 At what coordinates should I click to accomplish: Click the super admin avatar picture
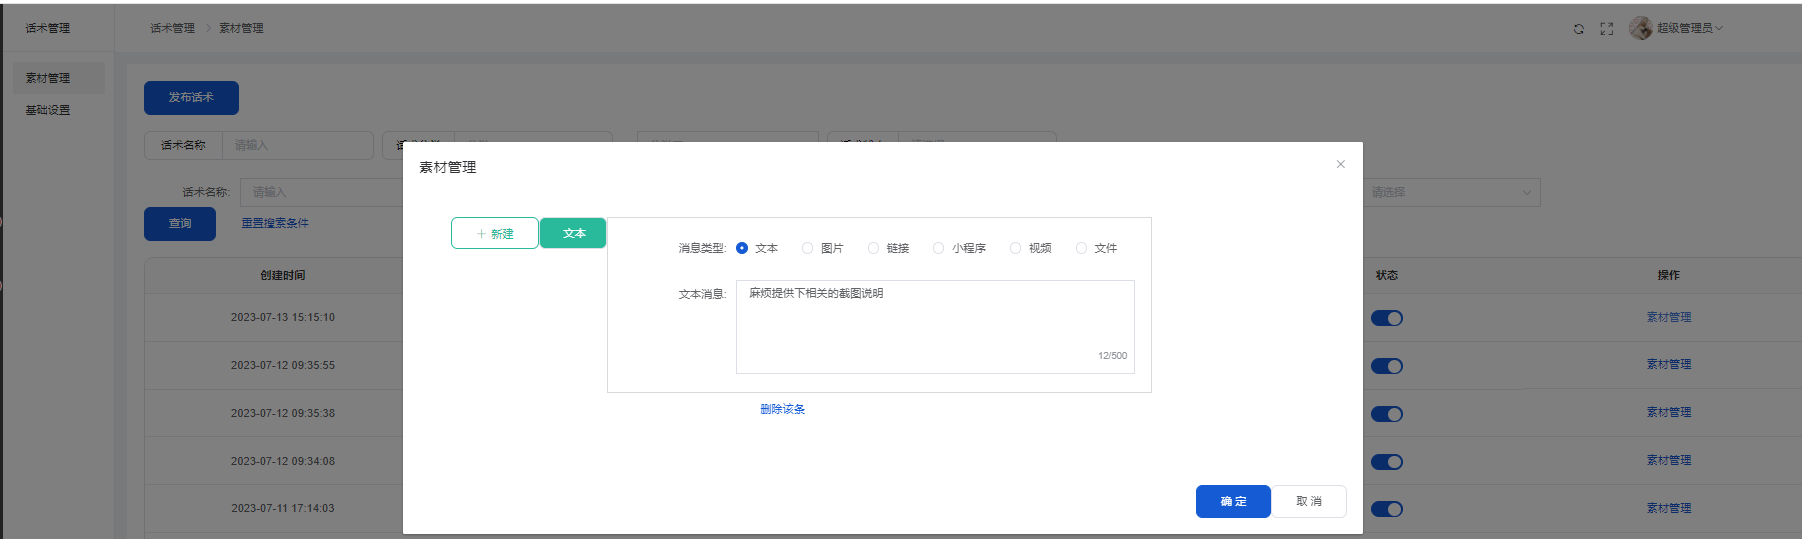[1640, 28]
